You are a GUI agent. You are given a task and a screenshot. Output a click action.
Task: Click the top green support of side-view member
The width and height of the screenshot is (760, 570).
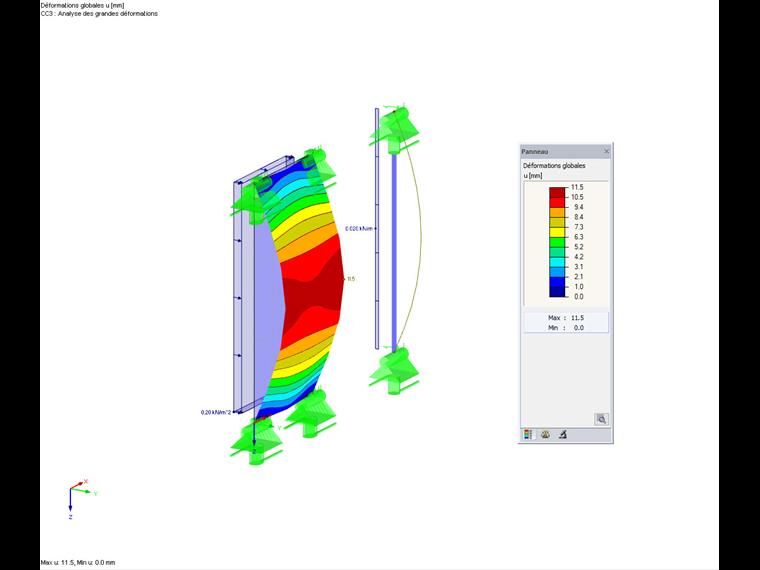(x=395, y=128)
